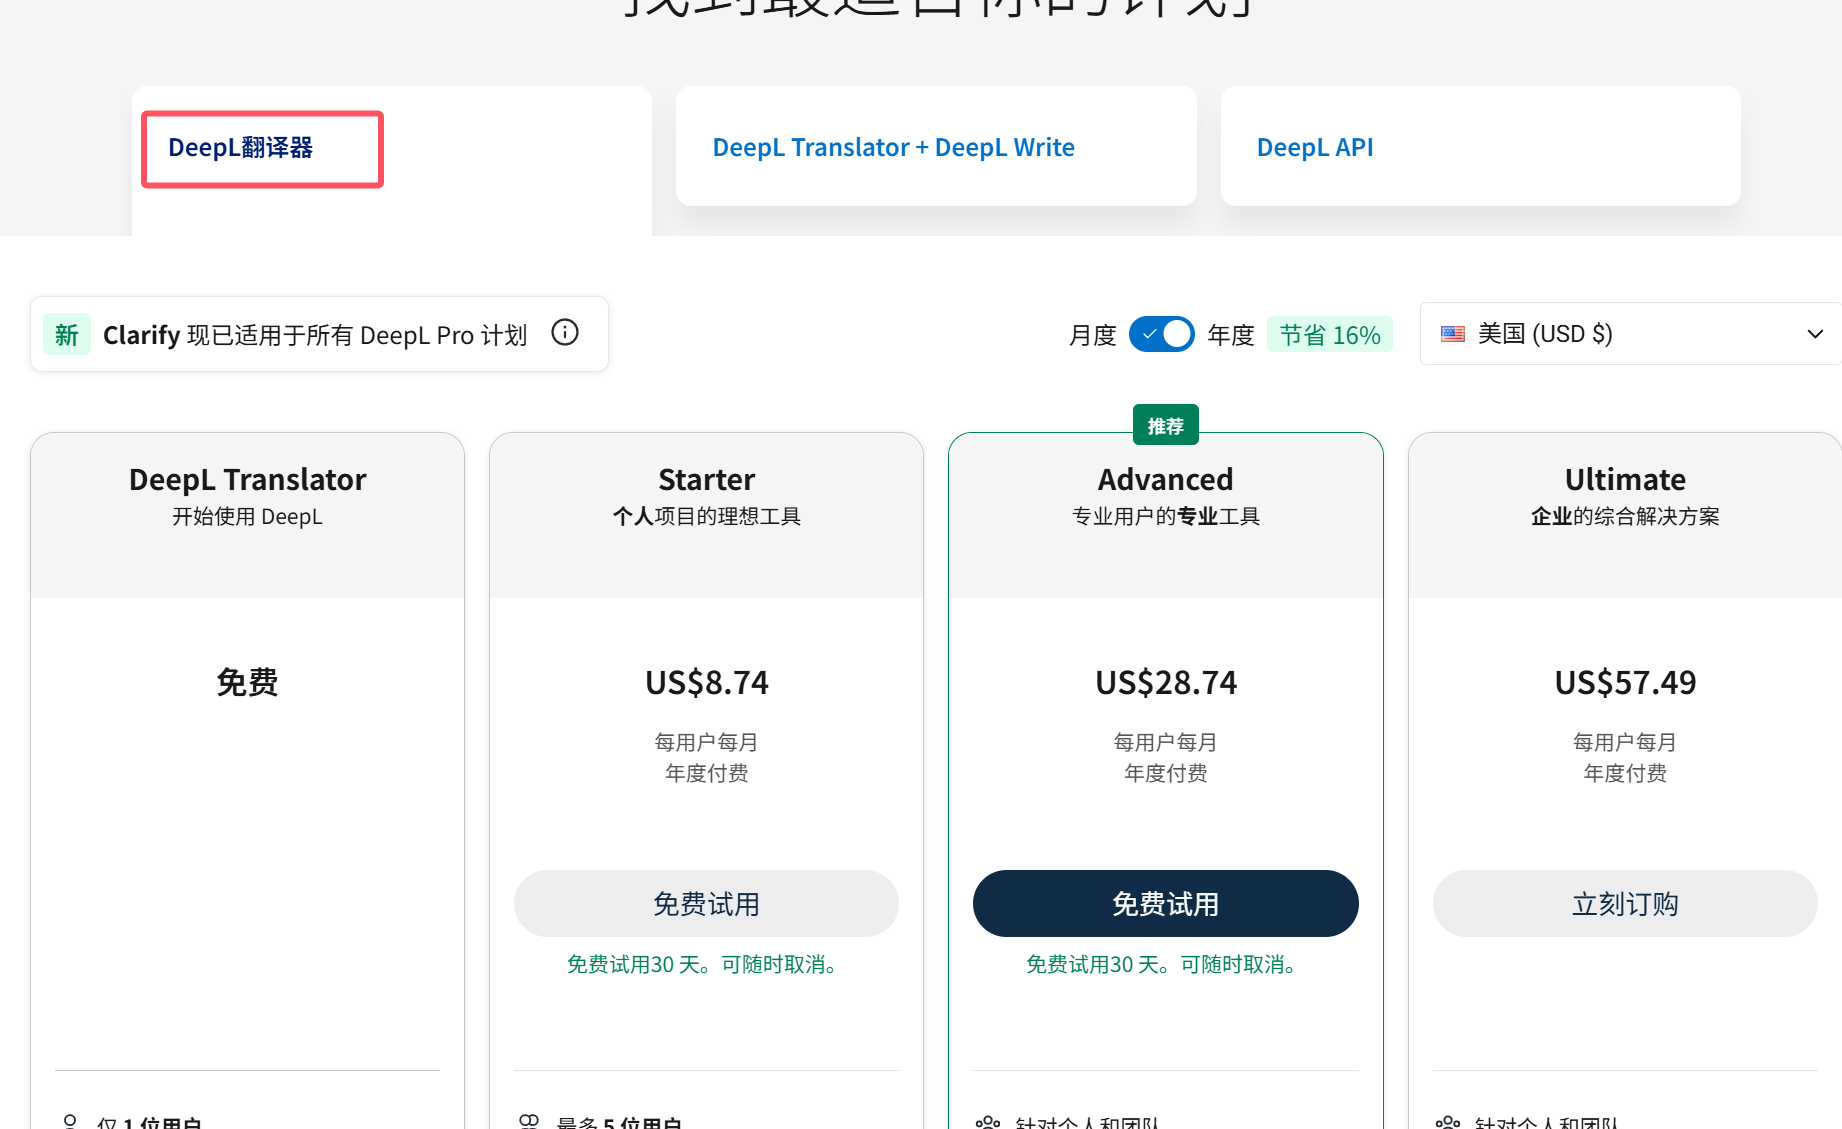This screenshot has width=1842, height=1129.
Task: Click the 节省 16% savings label
Action: click(1330, 334)
